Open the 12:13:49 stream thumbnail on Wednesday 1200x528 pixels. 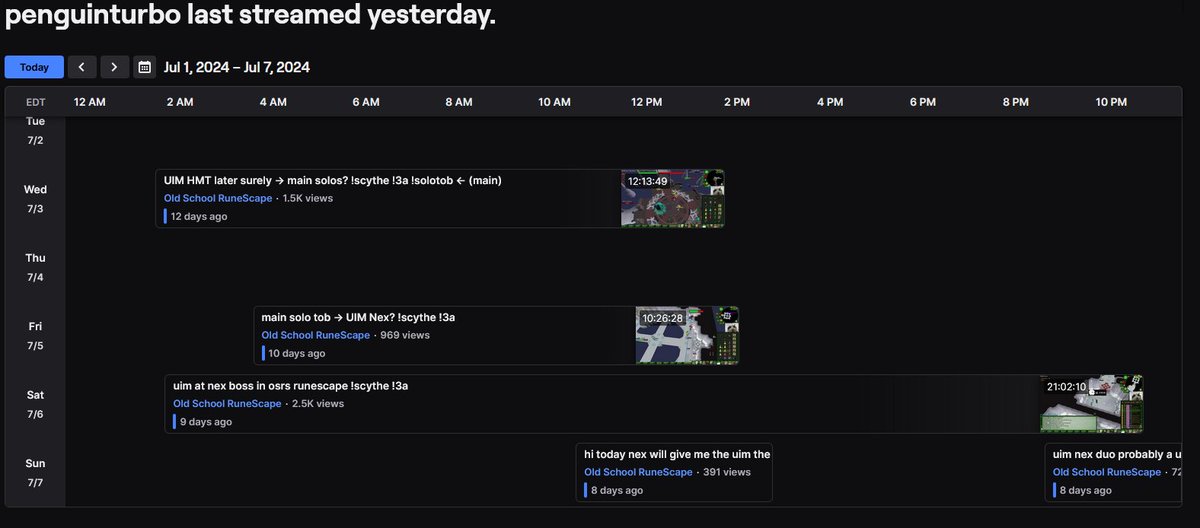[x=672, y=198]
